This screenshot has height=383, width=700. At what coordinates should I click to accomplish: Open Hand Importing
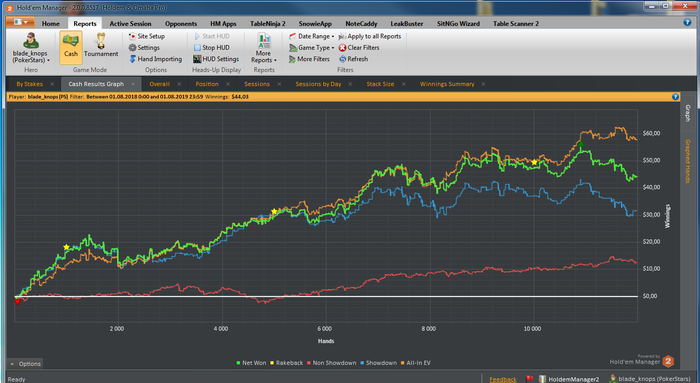155,59
